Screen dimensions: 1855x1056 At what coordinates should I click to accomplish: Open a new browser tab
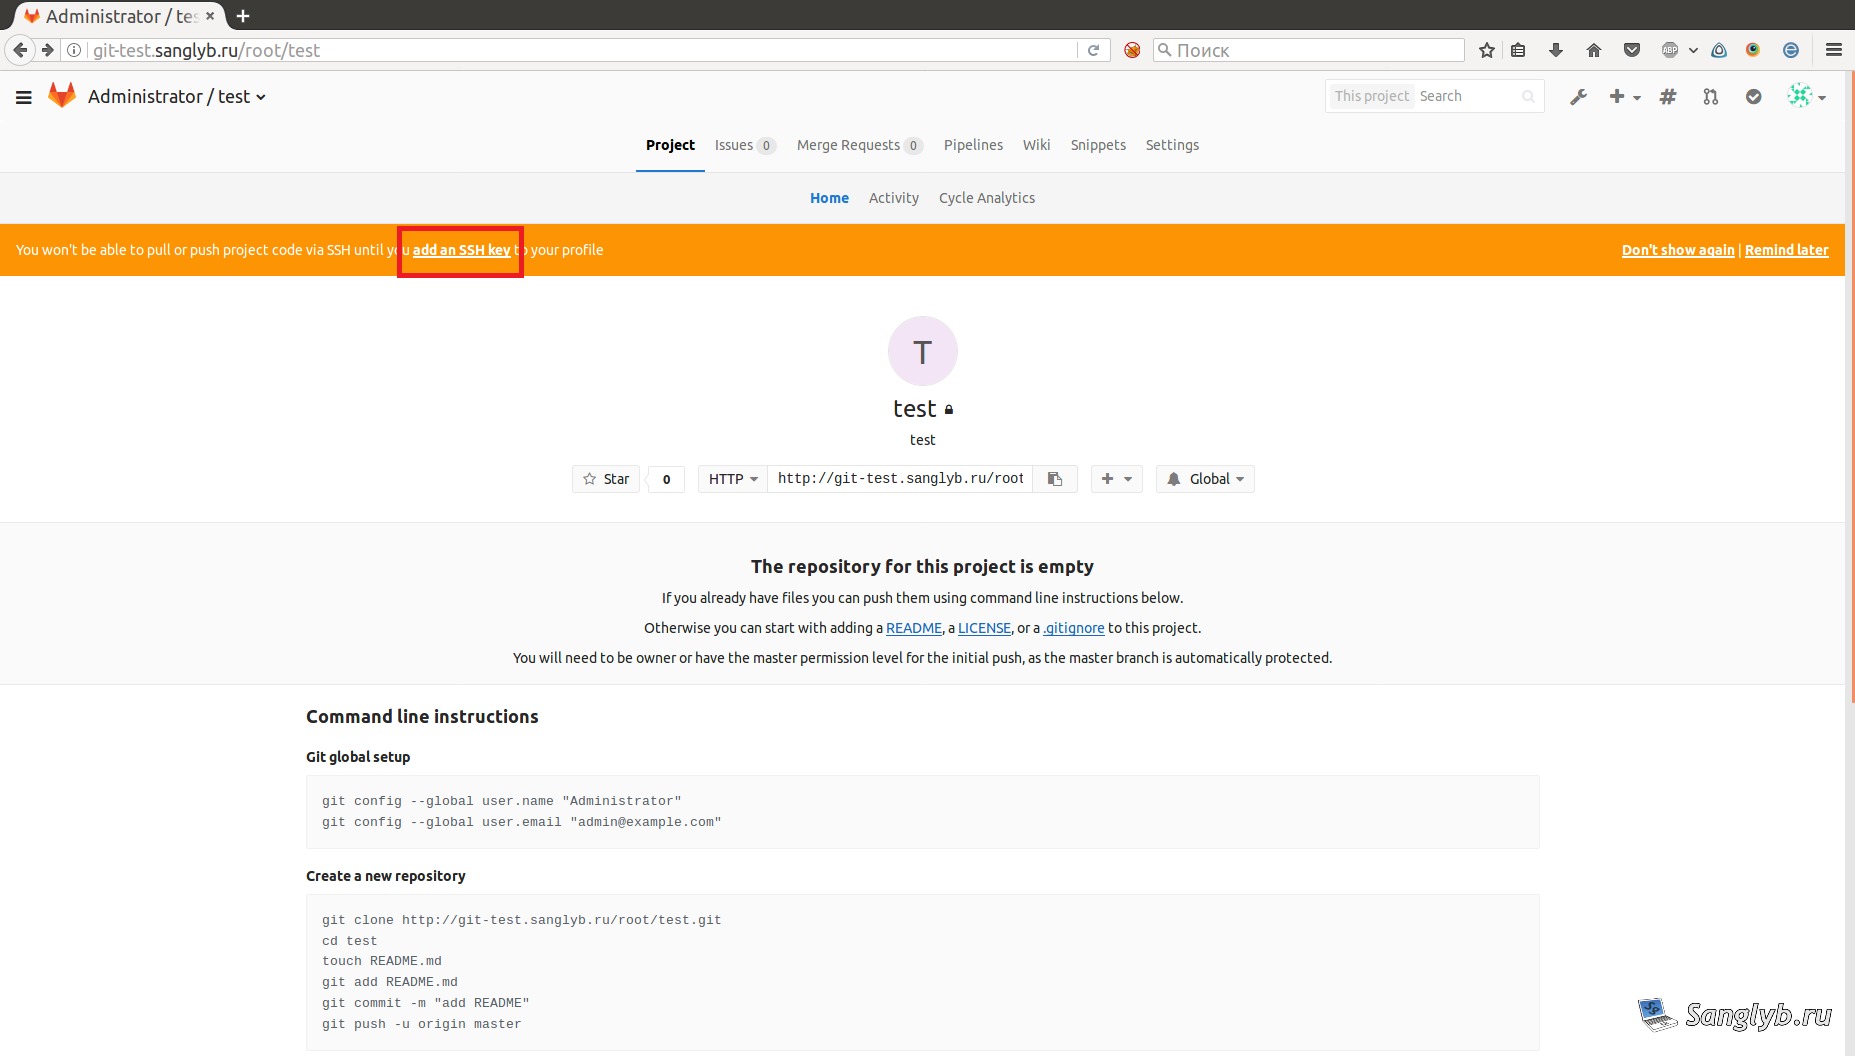(243, 16)
